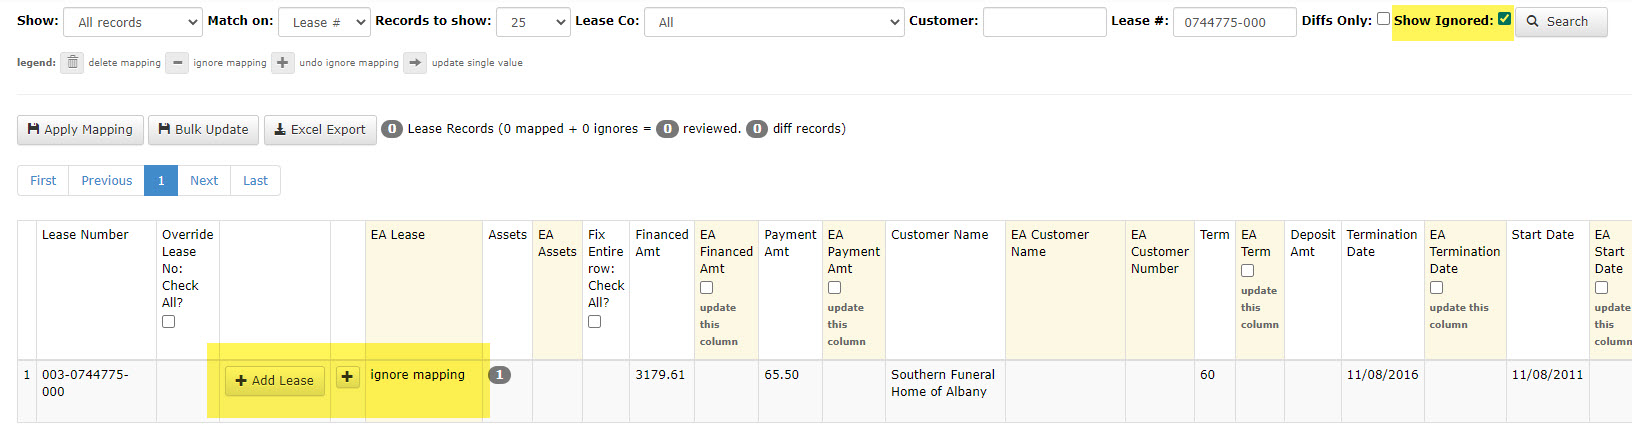Screen dimensions: 1632x435
Task: Open the Show All records dropdown
Action: (133, 22)
